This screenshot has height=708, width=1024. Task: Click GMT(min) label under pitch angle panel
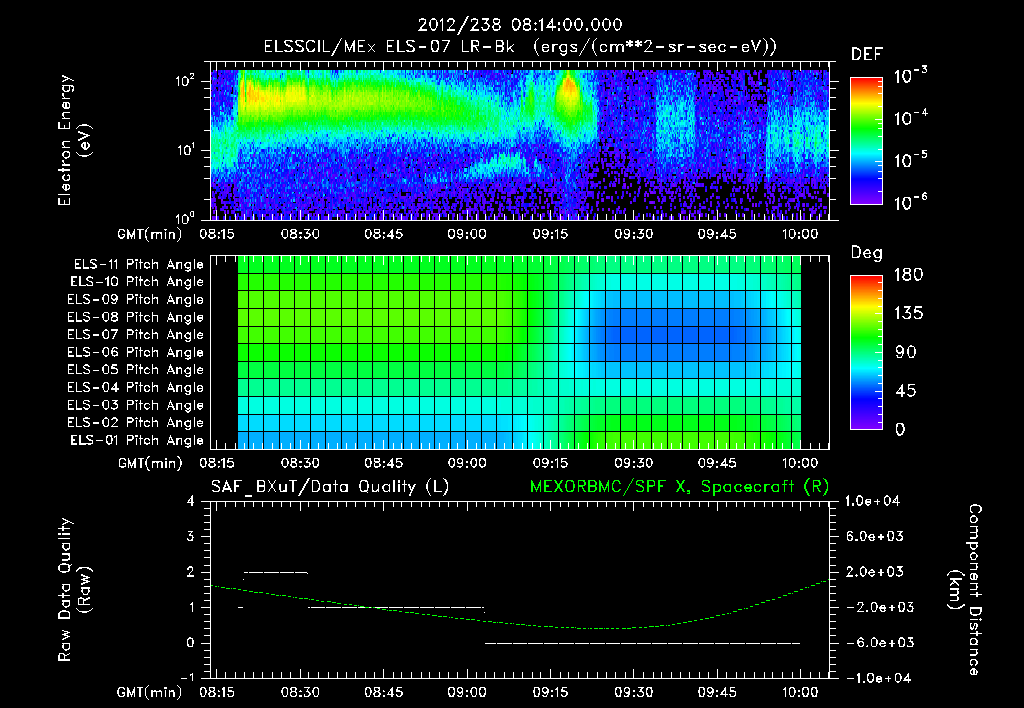150,464
